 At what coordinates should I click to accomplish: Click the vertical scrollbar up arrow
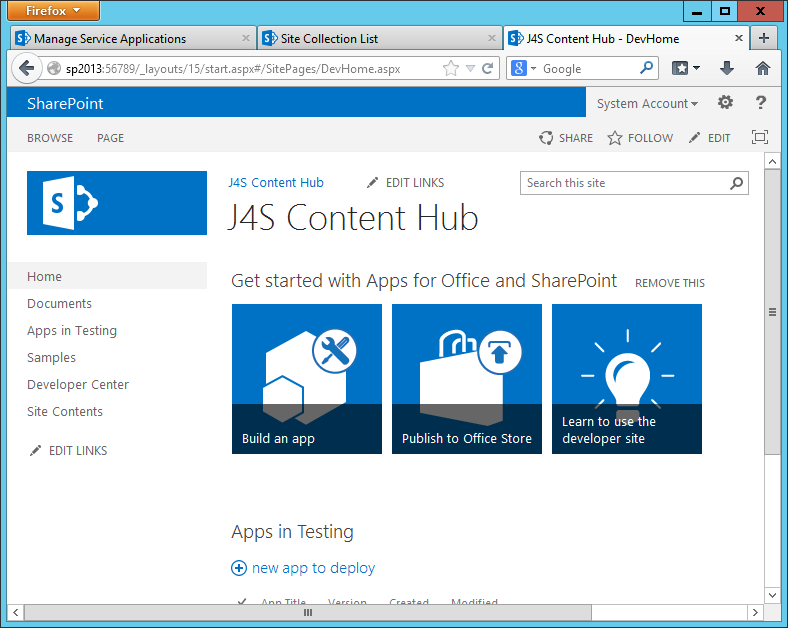point(772,161)
